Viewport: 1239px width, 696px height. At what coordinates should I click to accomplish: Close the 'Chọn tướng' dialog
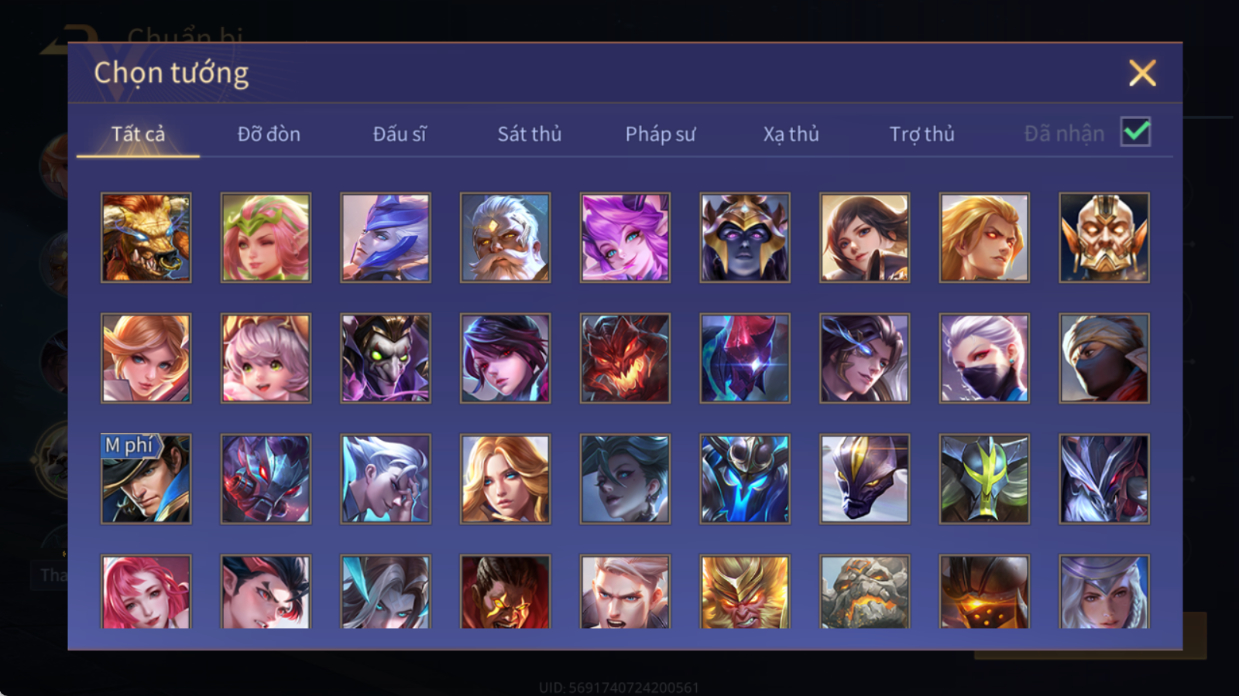click(1142, 73)
